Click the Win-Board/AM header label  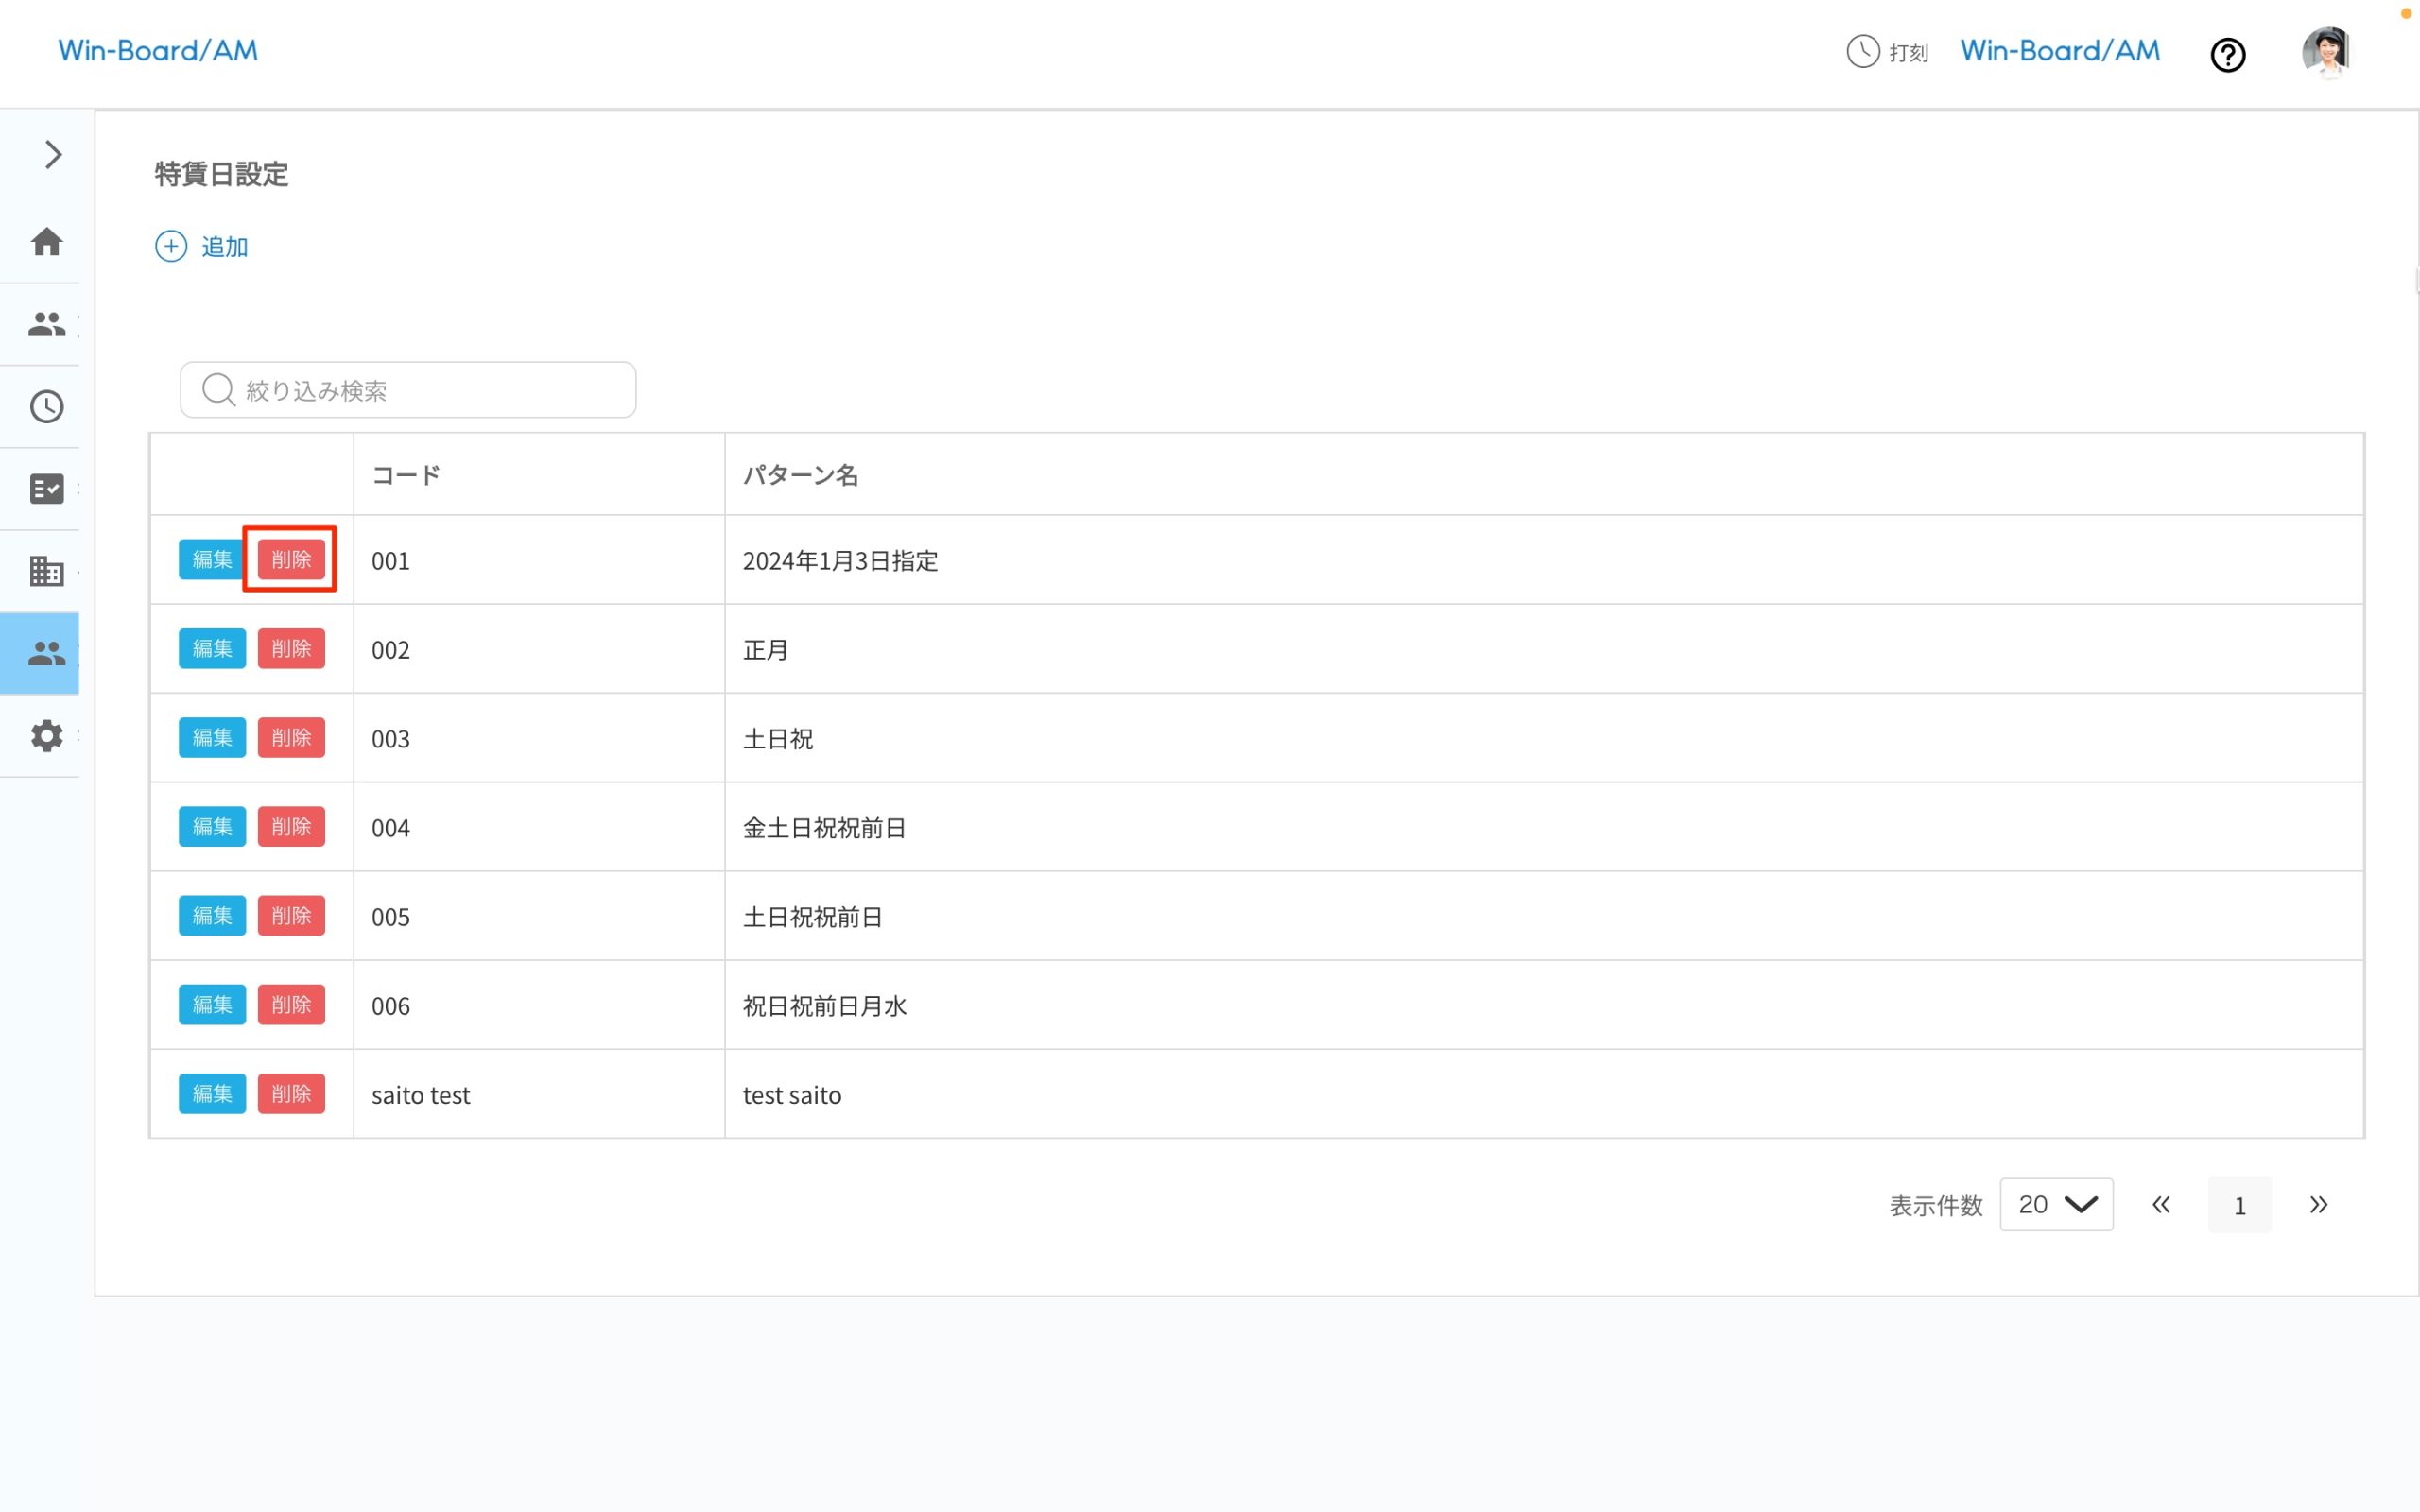pos(2059,50)
